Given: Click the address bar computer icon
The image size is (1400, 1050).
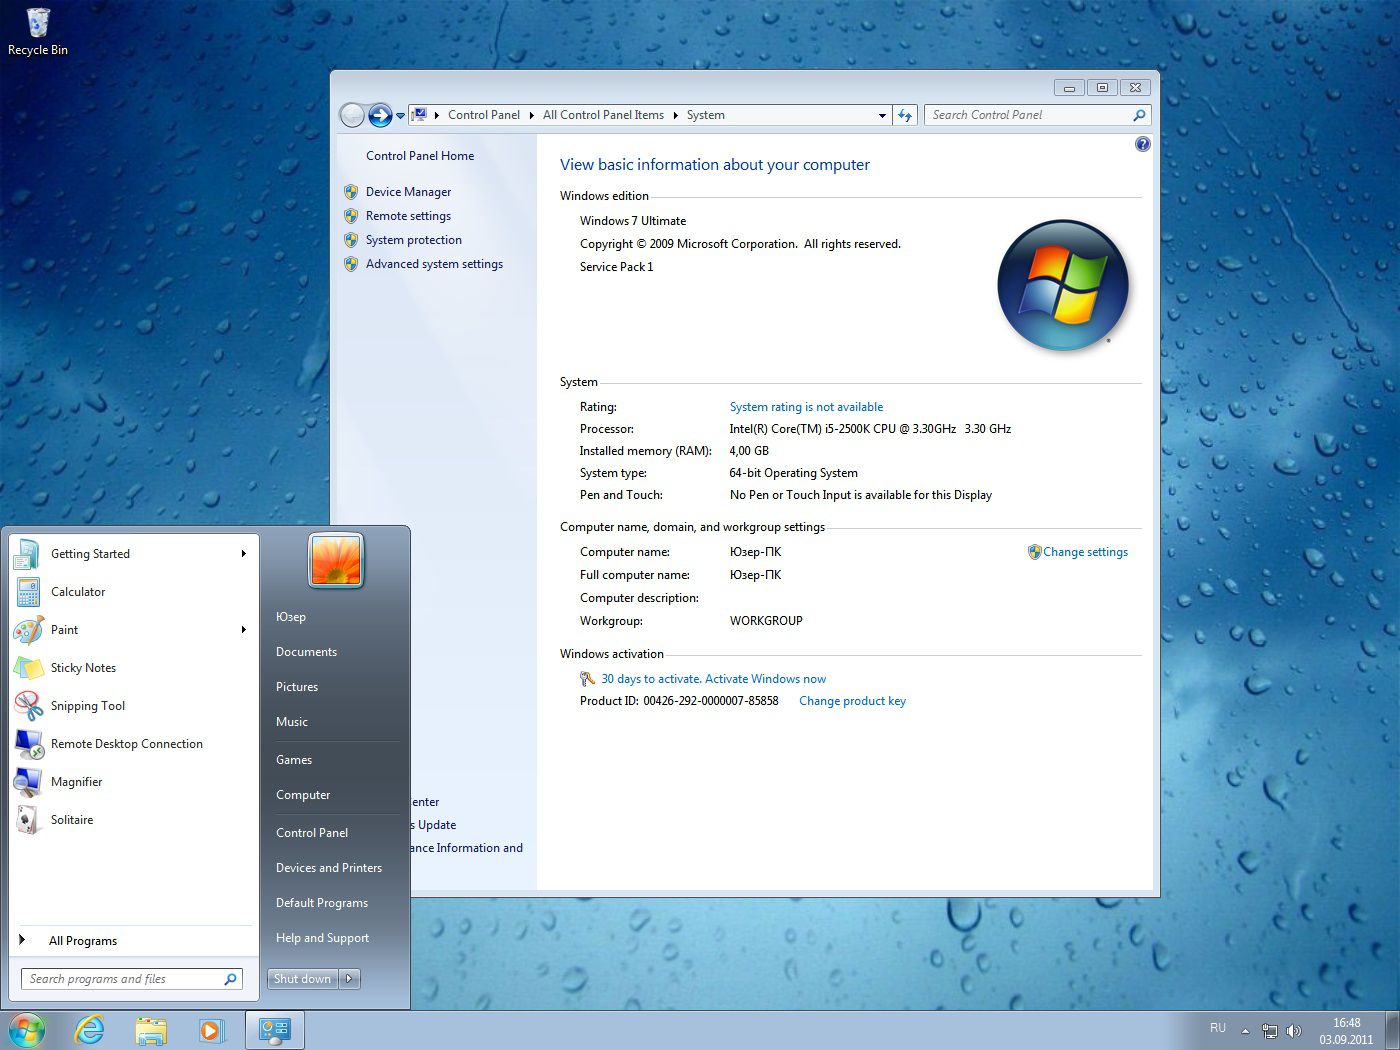Looking at the screenshot, I should coord(420,115).
